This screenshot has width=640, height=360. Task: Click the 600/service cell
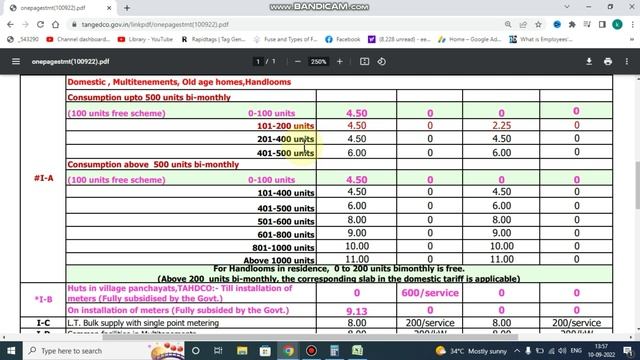pos(430,293)
